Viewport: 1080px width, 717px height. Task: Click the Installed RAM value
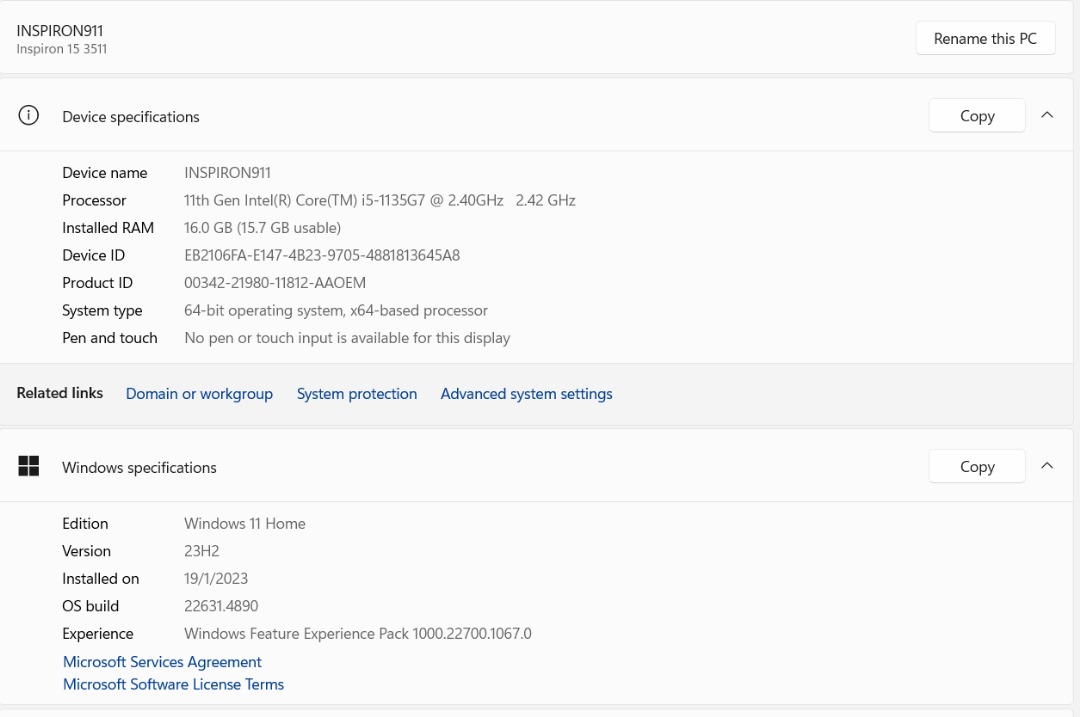point(262,228)
